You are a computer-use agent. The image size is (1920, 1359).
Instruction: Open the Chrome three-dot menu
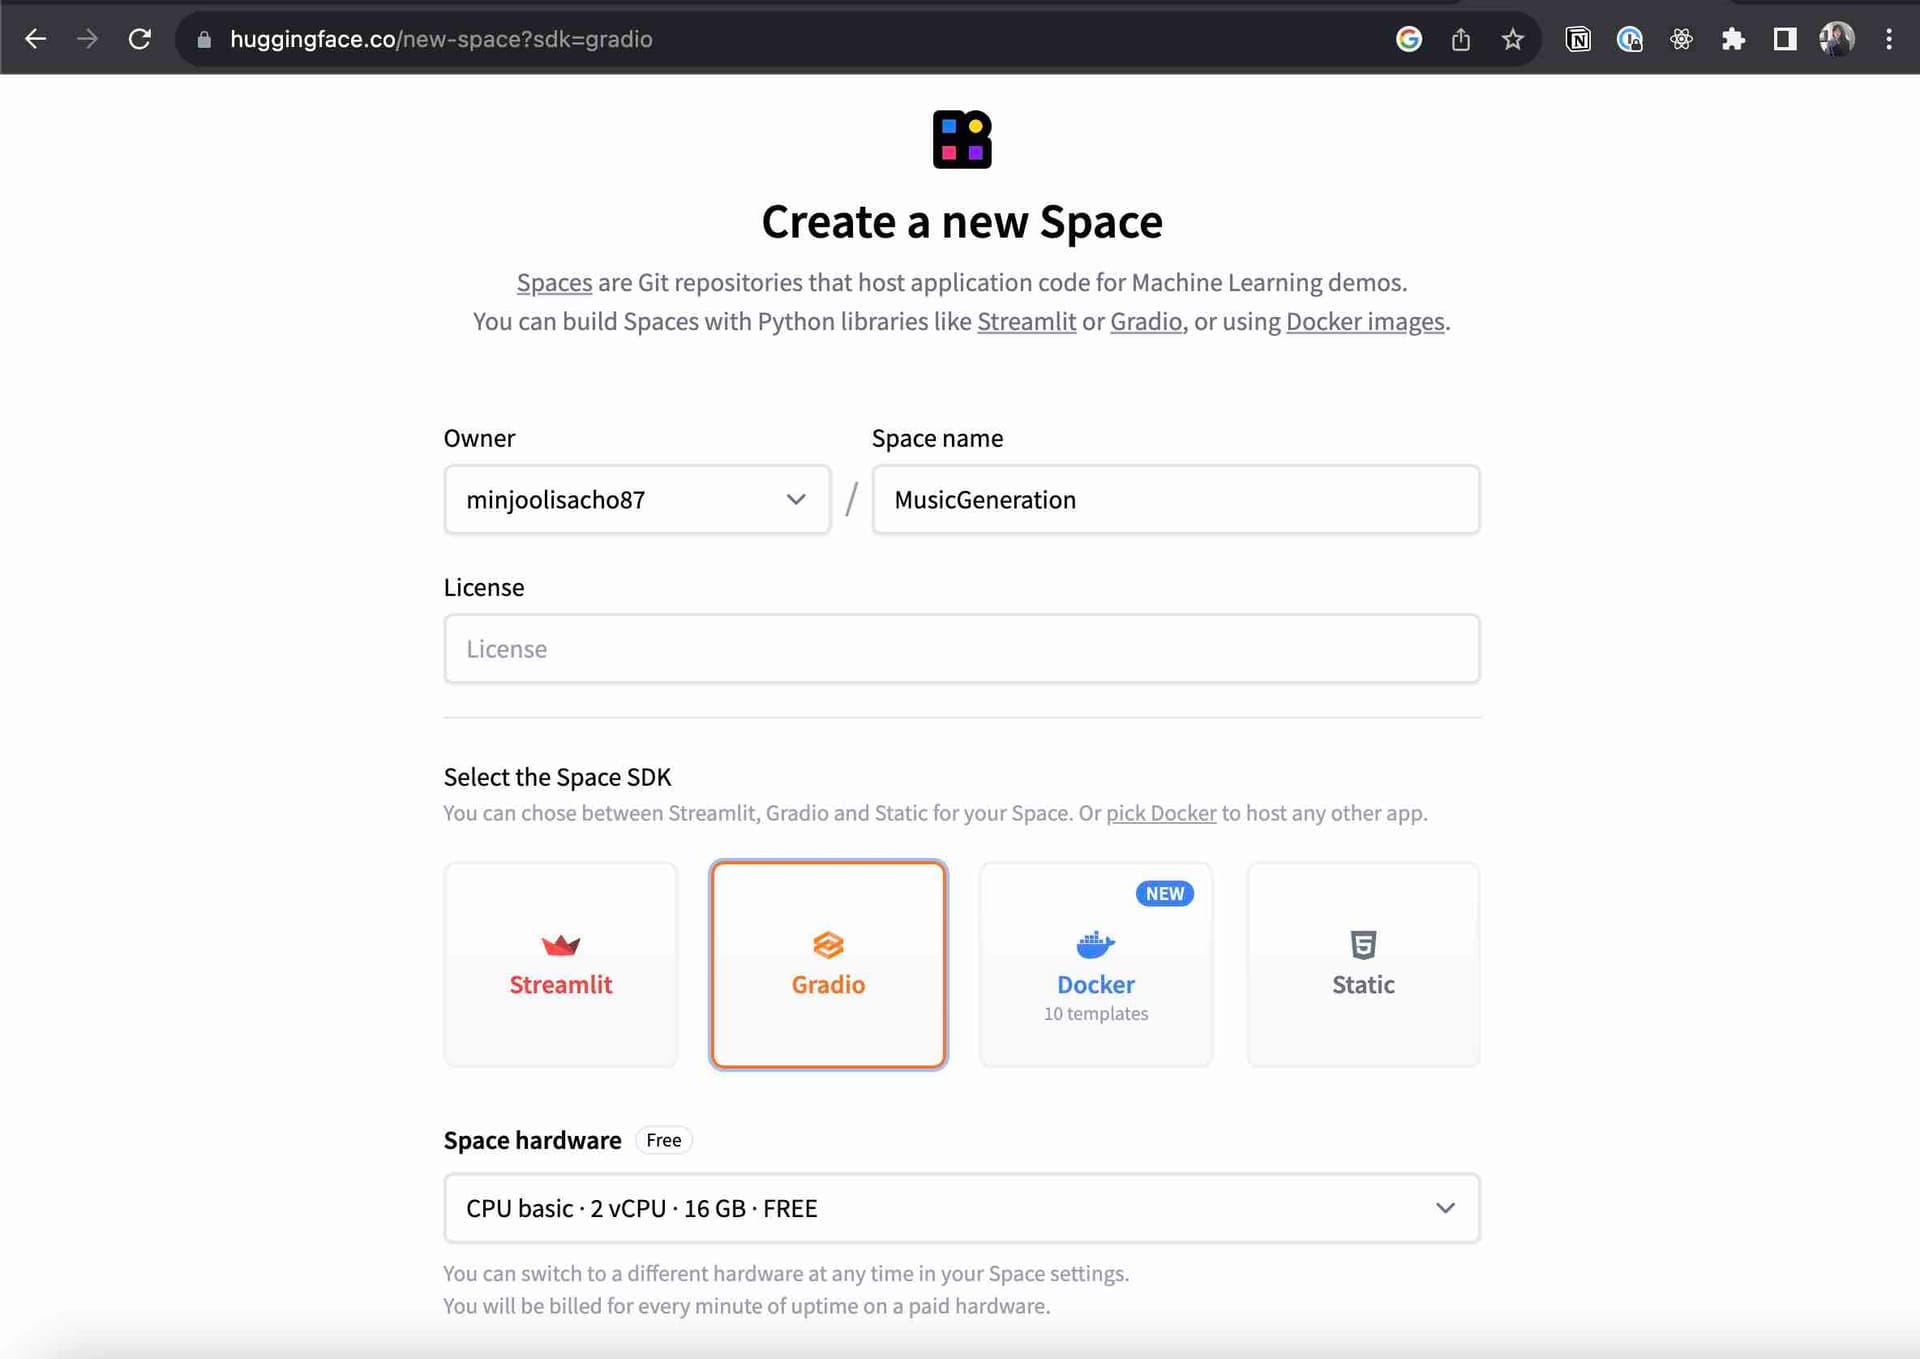pyautogui.click(x=1888, y=39)
